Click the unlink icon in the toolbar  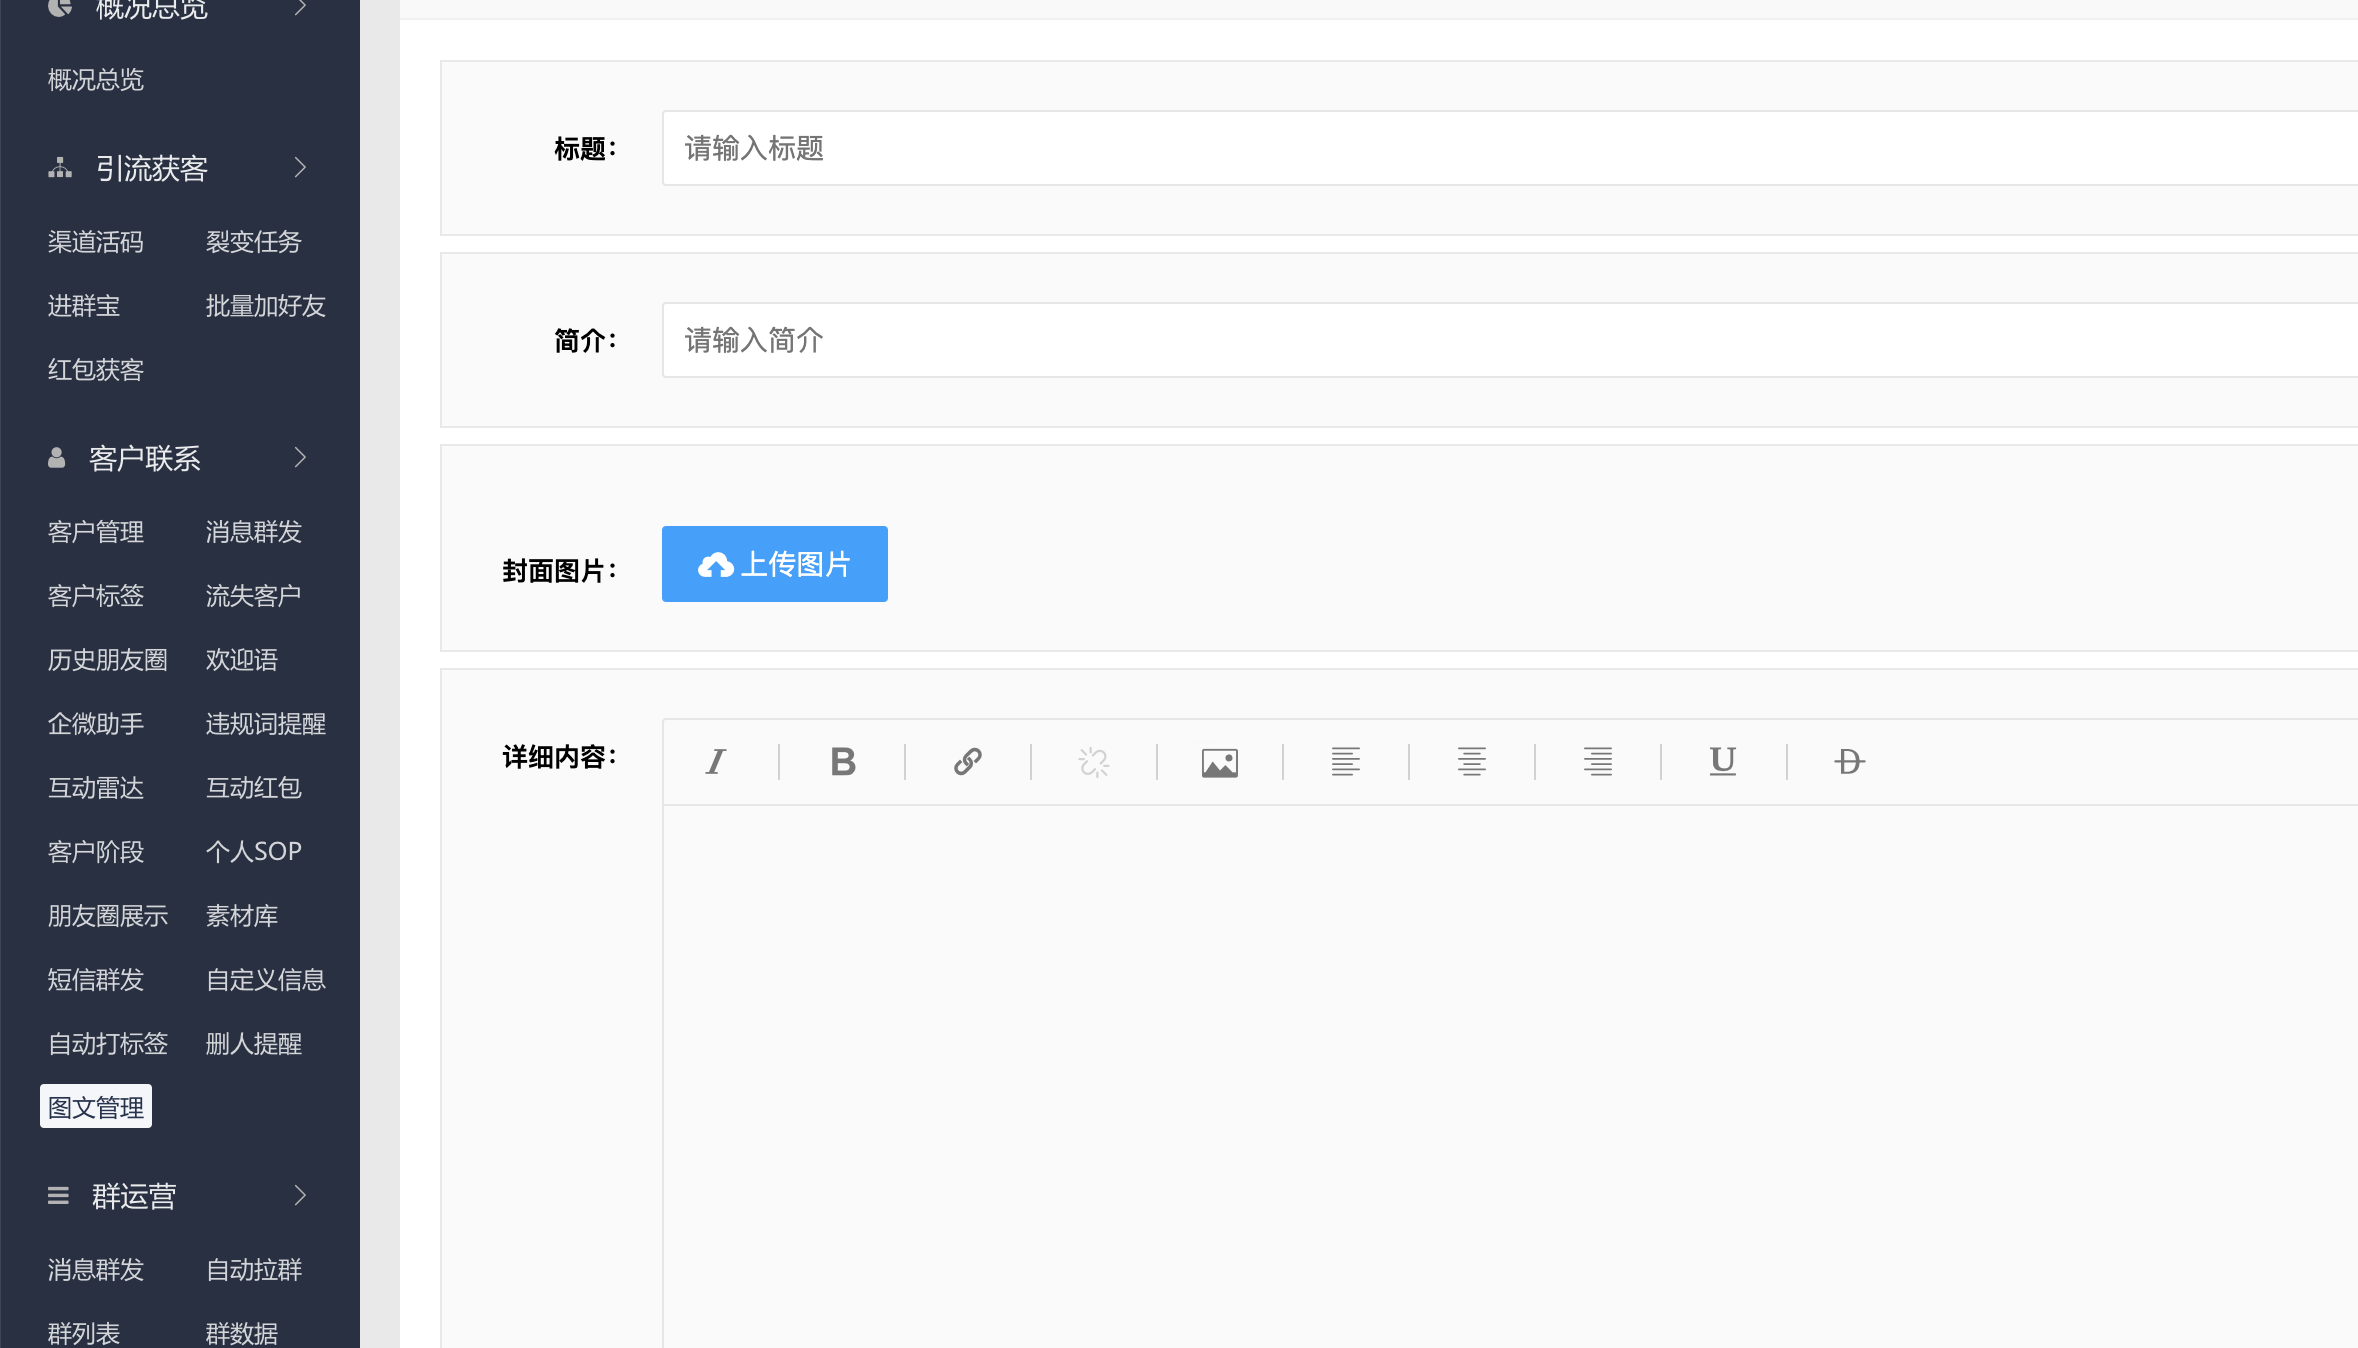coord(1093,762)
